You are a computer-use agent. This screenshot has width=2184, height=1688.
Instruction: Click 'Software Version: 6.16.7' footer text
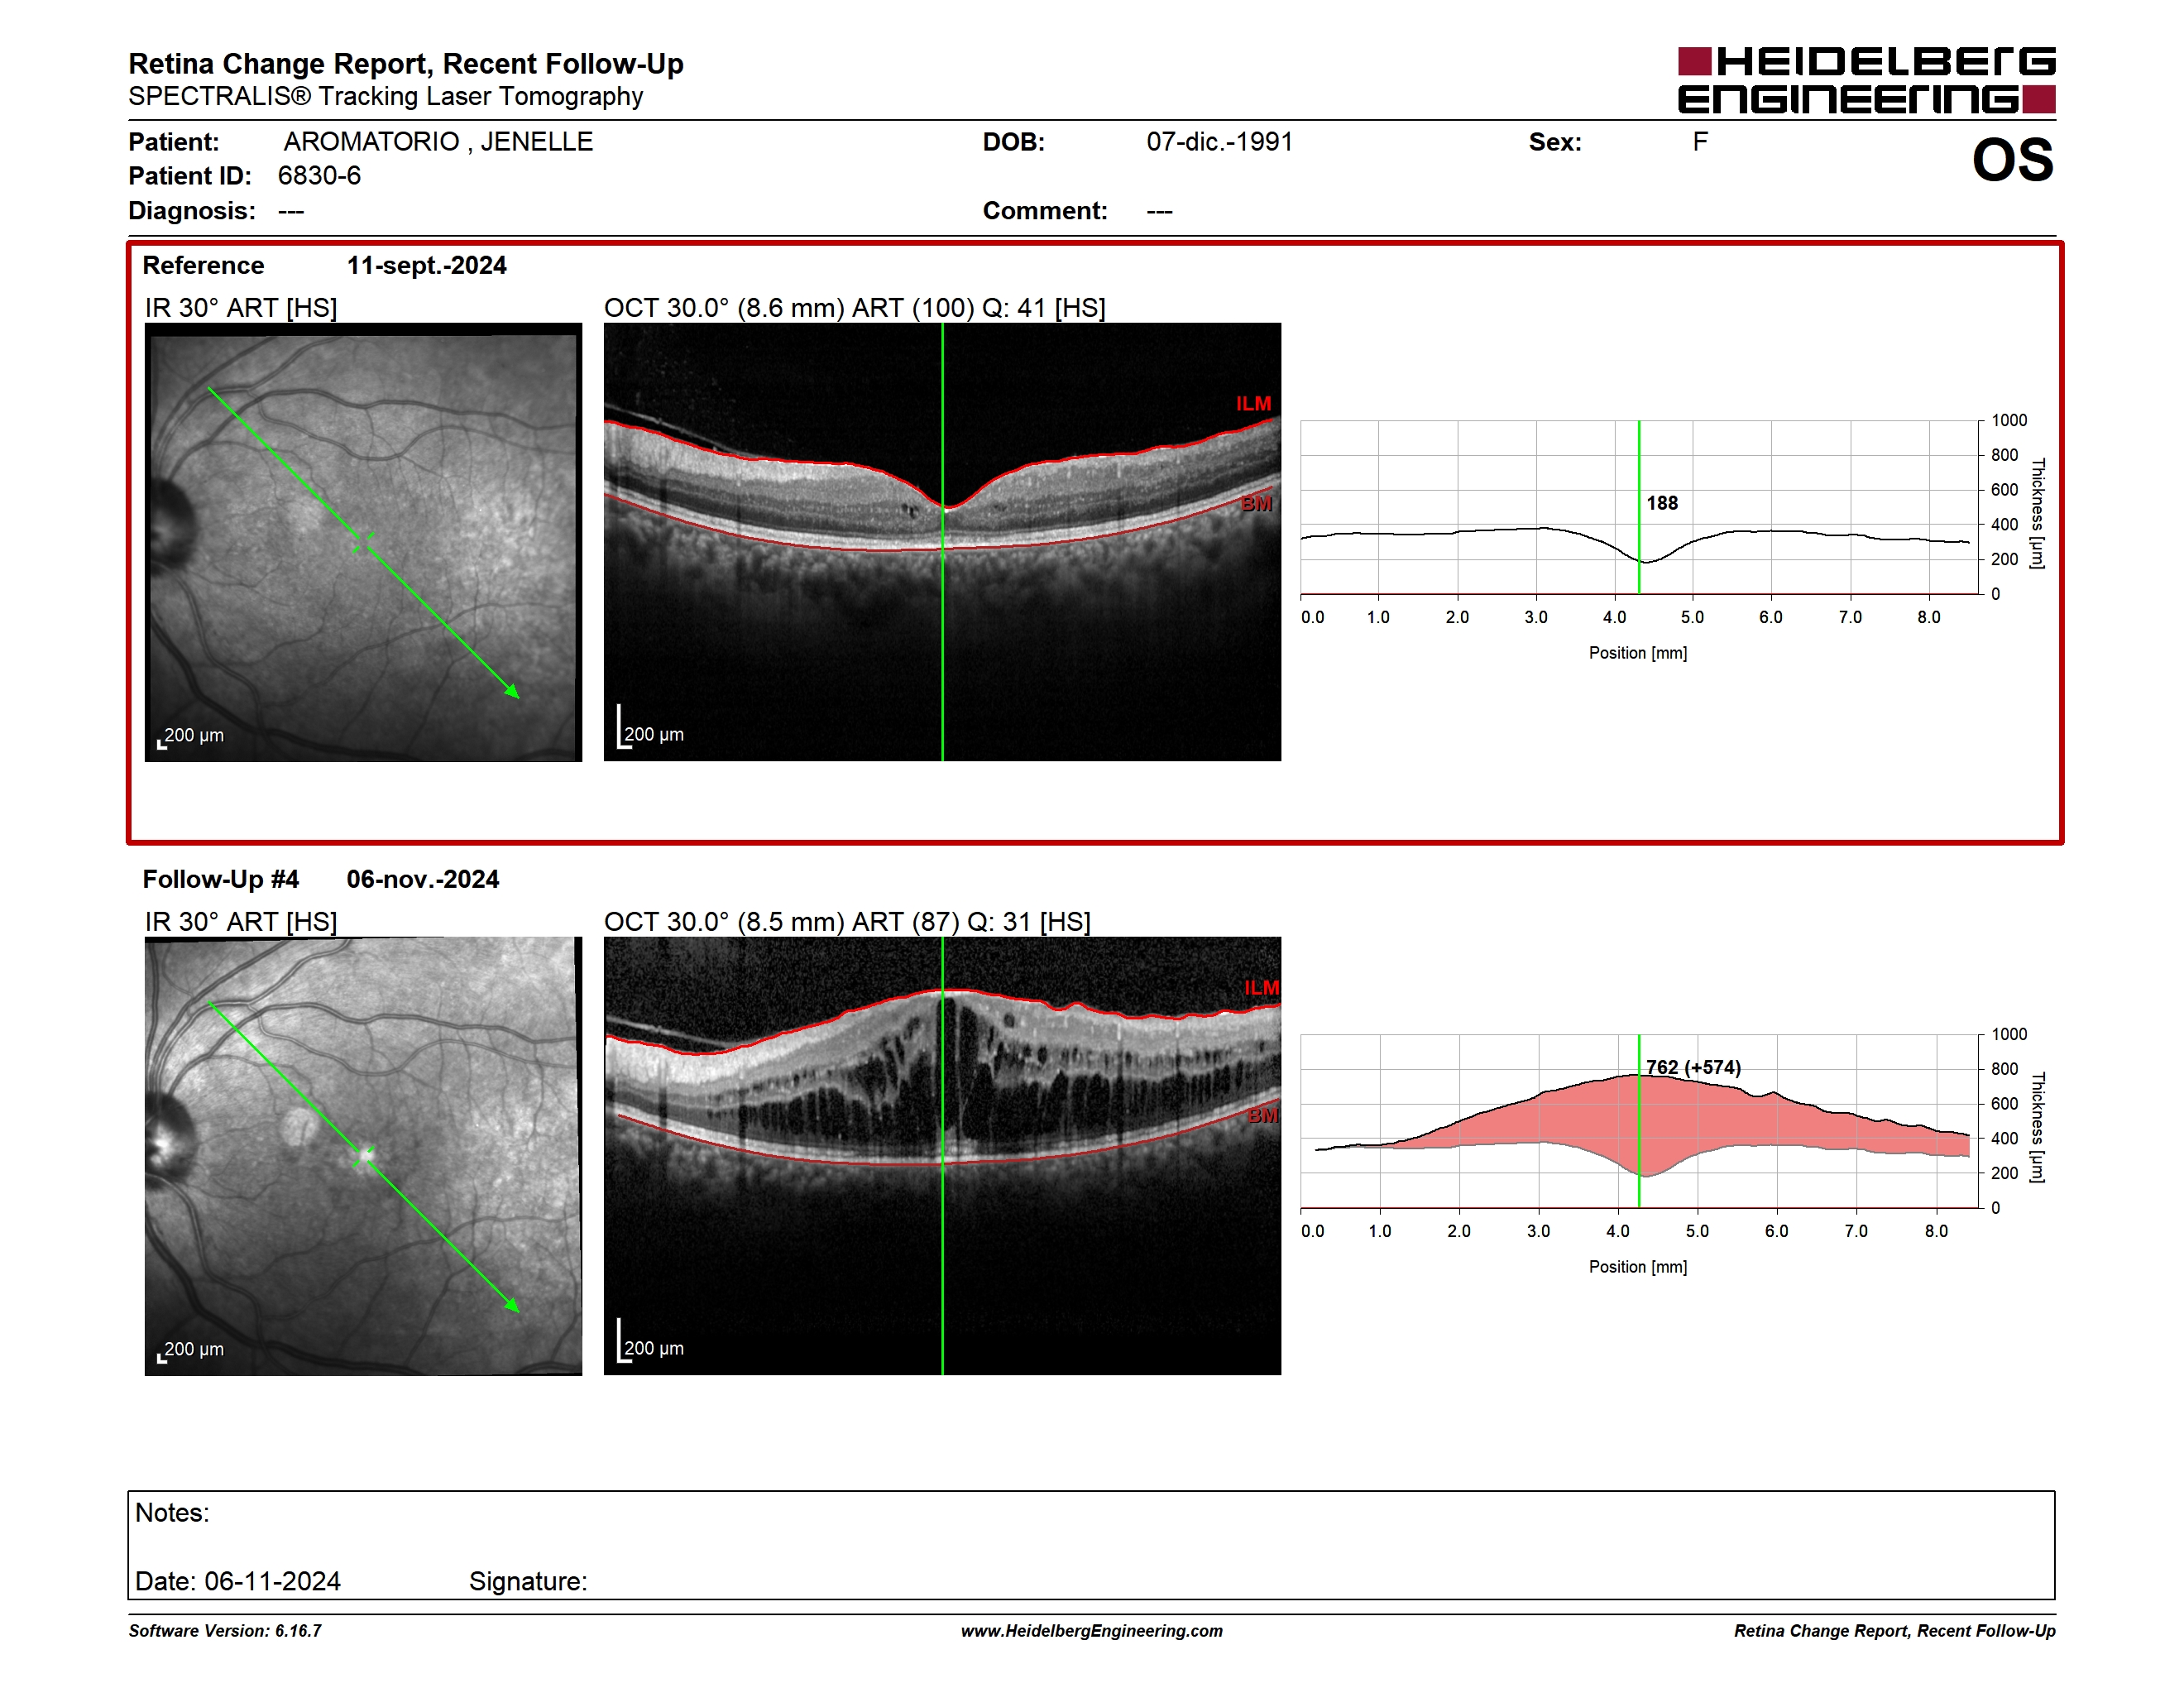click(x=225, y=1631)
